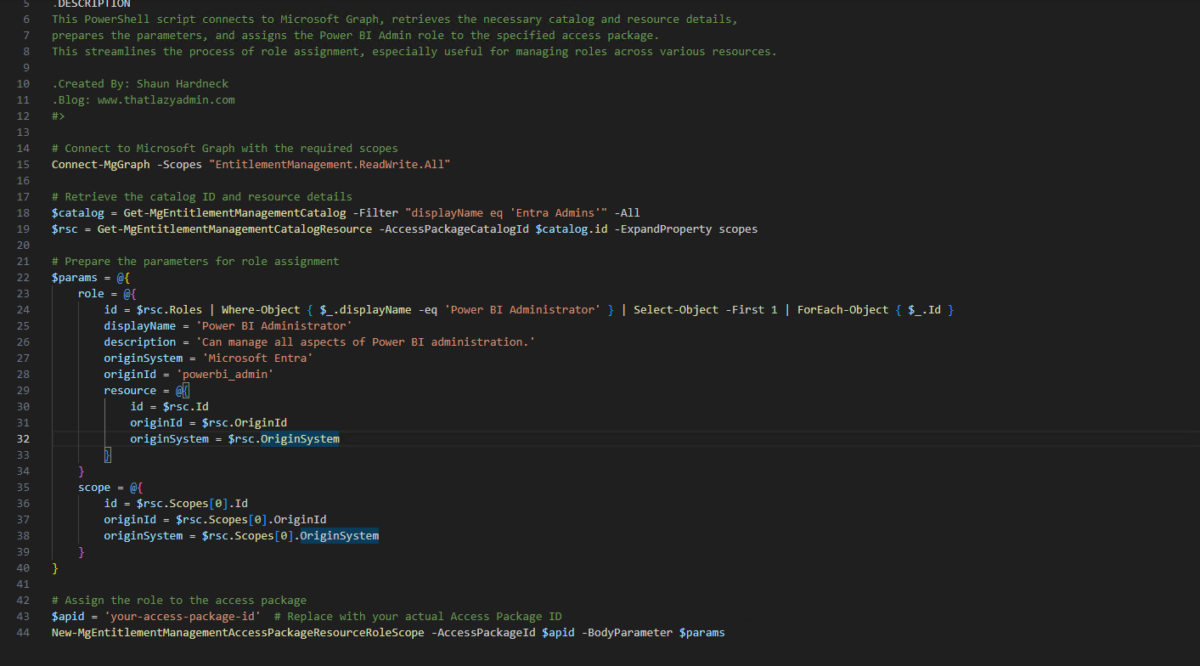This screenshot has width=1200, height=666.
Task: Click line number 44 in the gutter
Action: point(23,632)
